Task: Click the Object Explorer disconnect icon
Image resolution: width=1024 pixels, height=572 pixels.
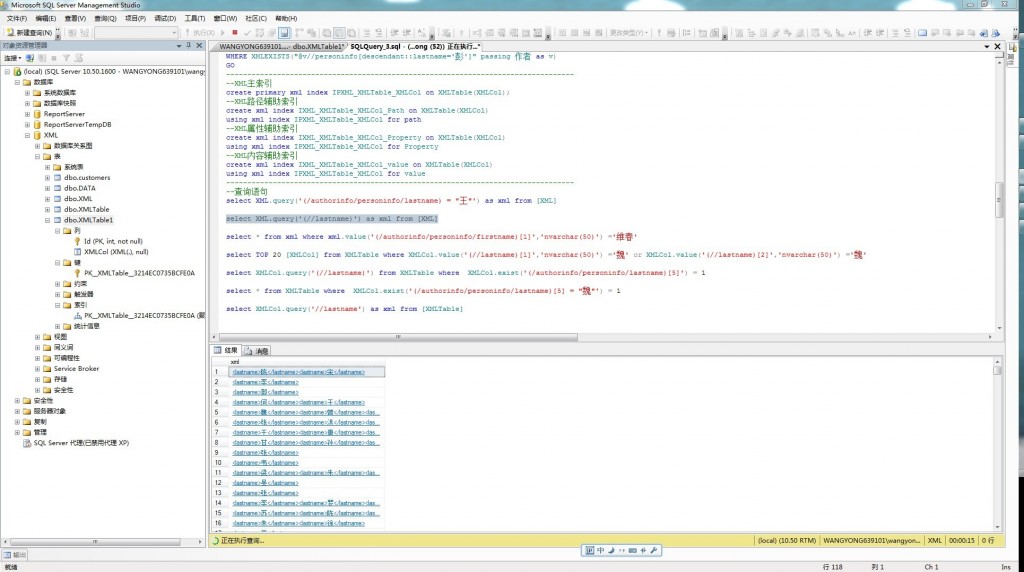Action: (42, 58)
